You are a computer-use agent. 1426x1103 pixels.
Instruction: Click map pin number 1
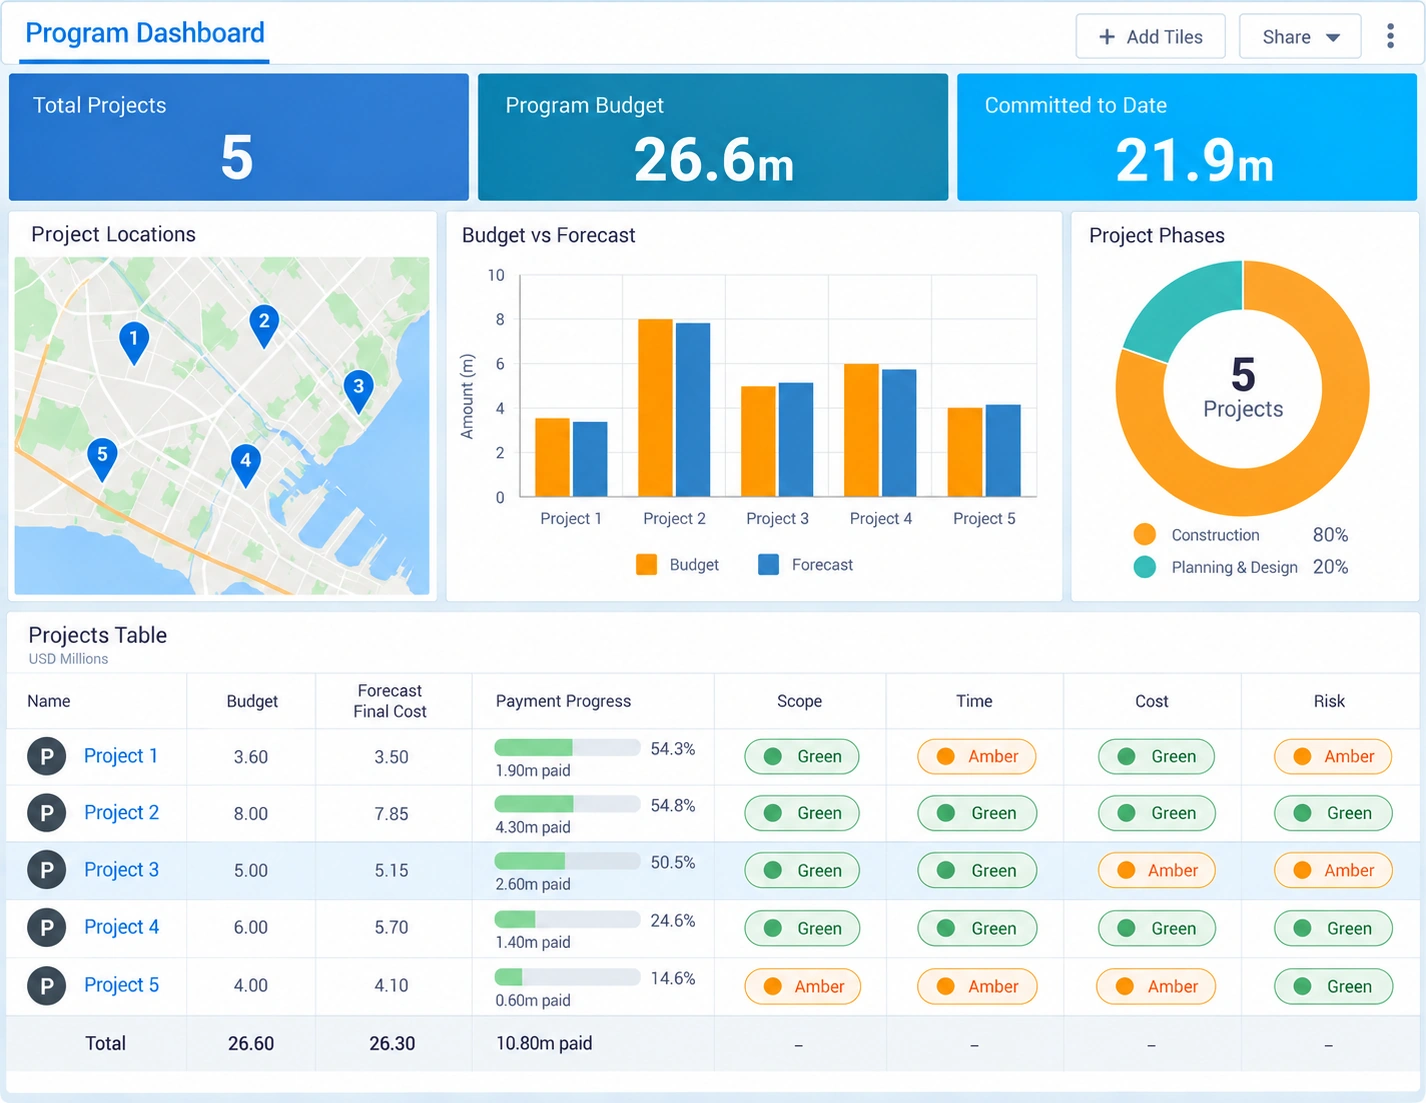tap(134, 342)
